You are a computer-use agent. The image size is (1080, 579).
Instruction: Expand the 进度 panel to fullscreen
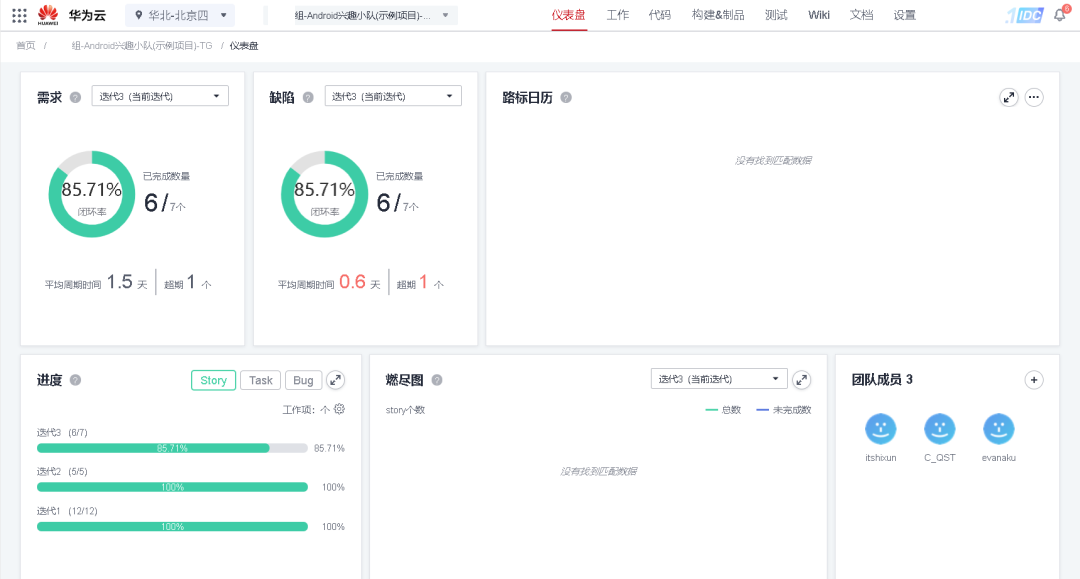335,380
